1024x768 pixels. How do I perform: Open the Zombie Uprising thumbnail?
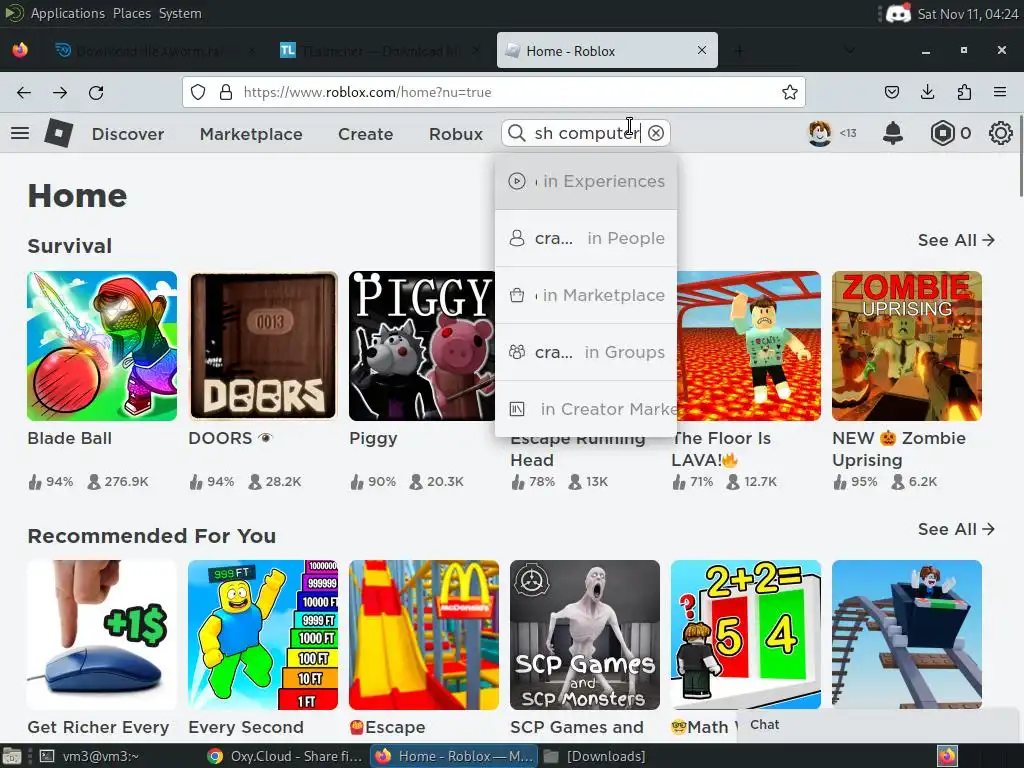point(906,346)
